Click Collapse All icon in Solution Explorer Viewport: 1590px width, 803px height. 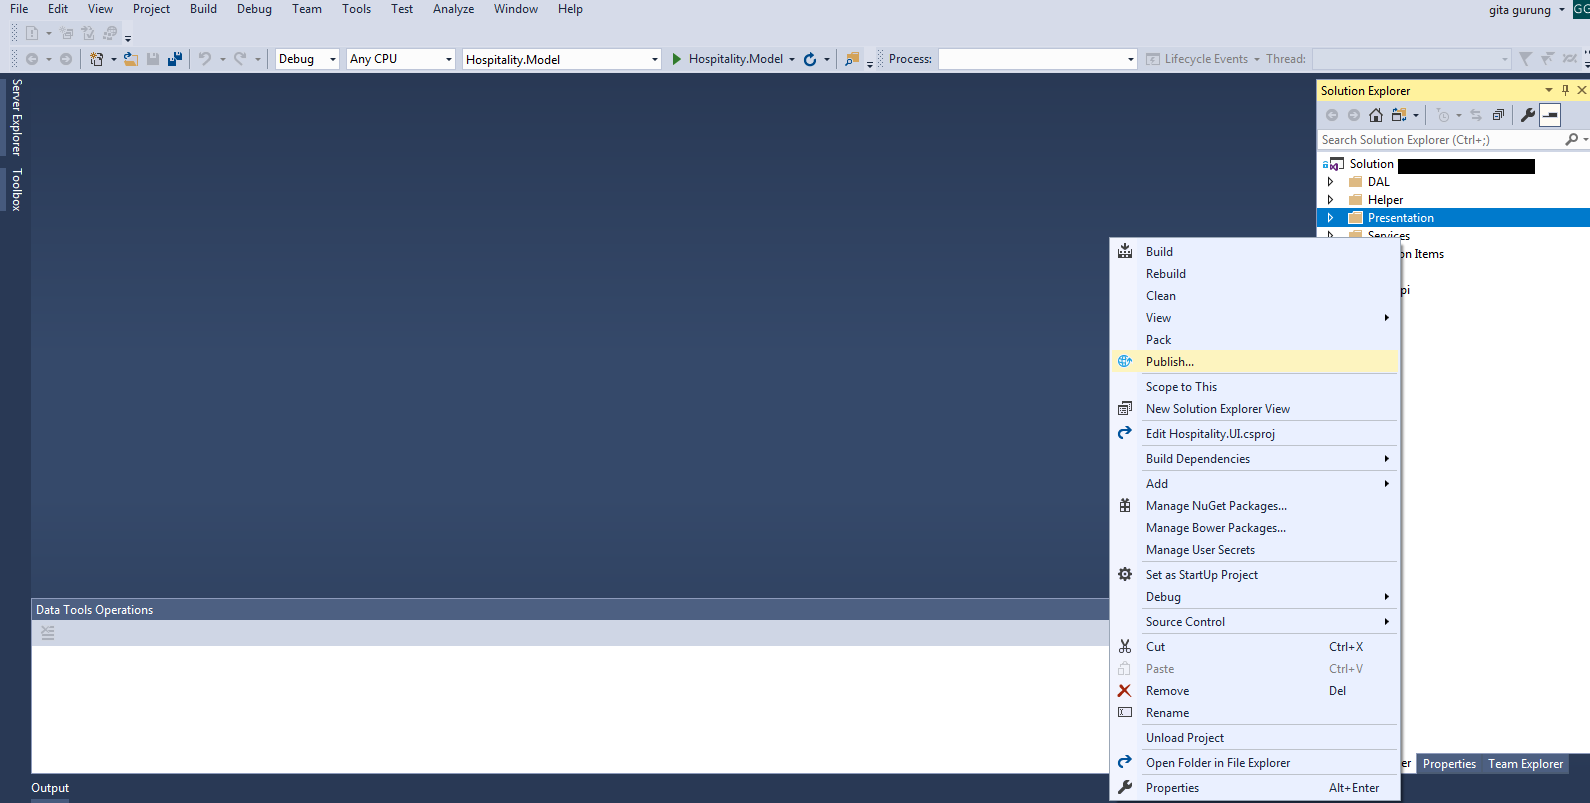(x=1498, y=115)
